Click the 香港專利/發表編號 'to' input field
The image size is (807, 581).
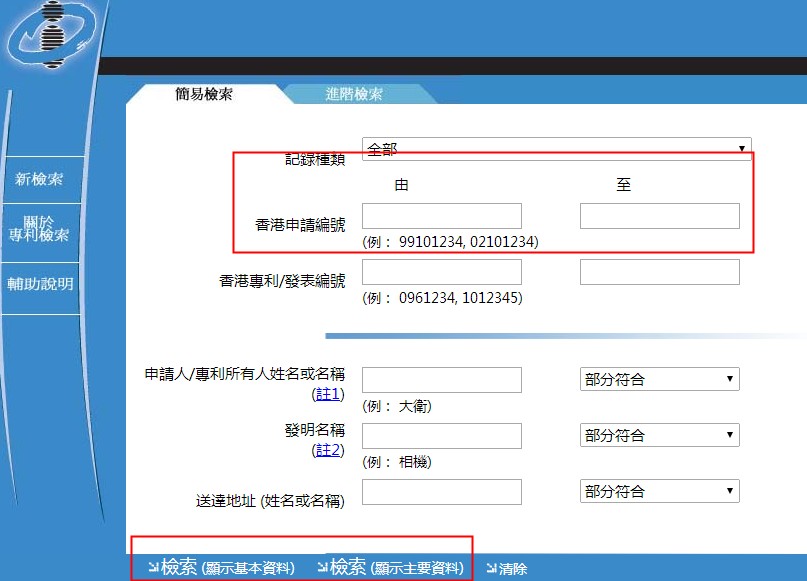(x=660, y=272)
